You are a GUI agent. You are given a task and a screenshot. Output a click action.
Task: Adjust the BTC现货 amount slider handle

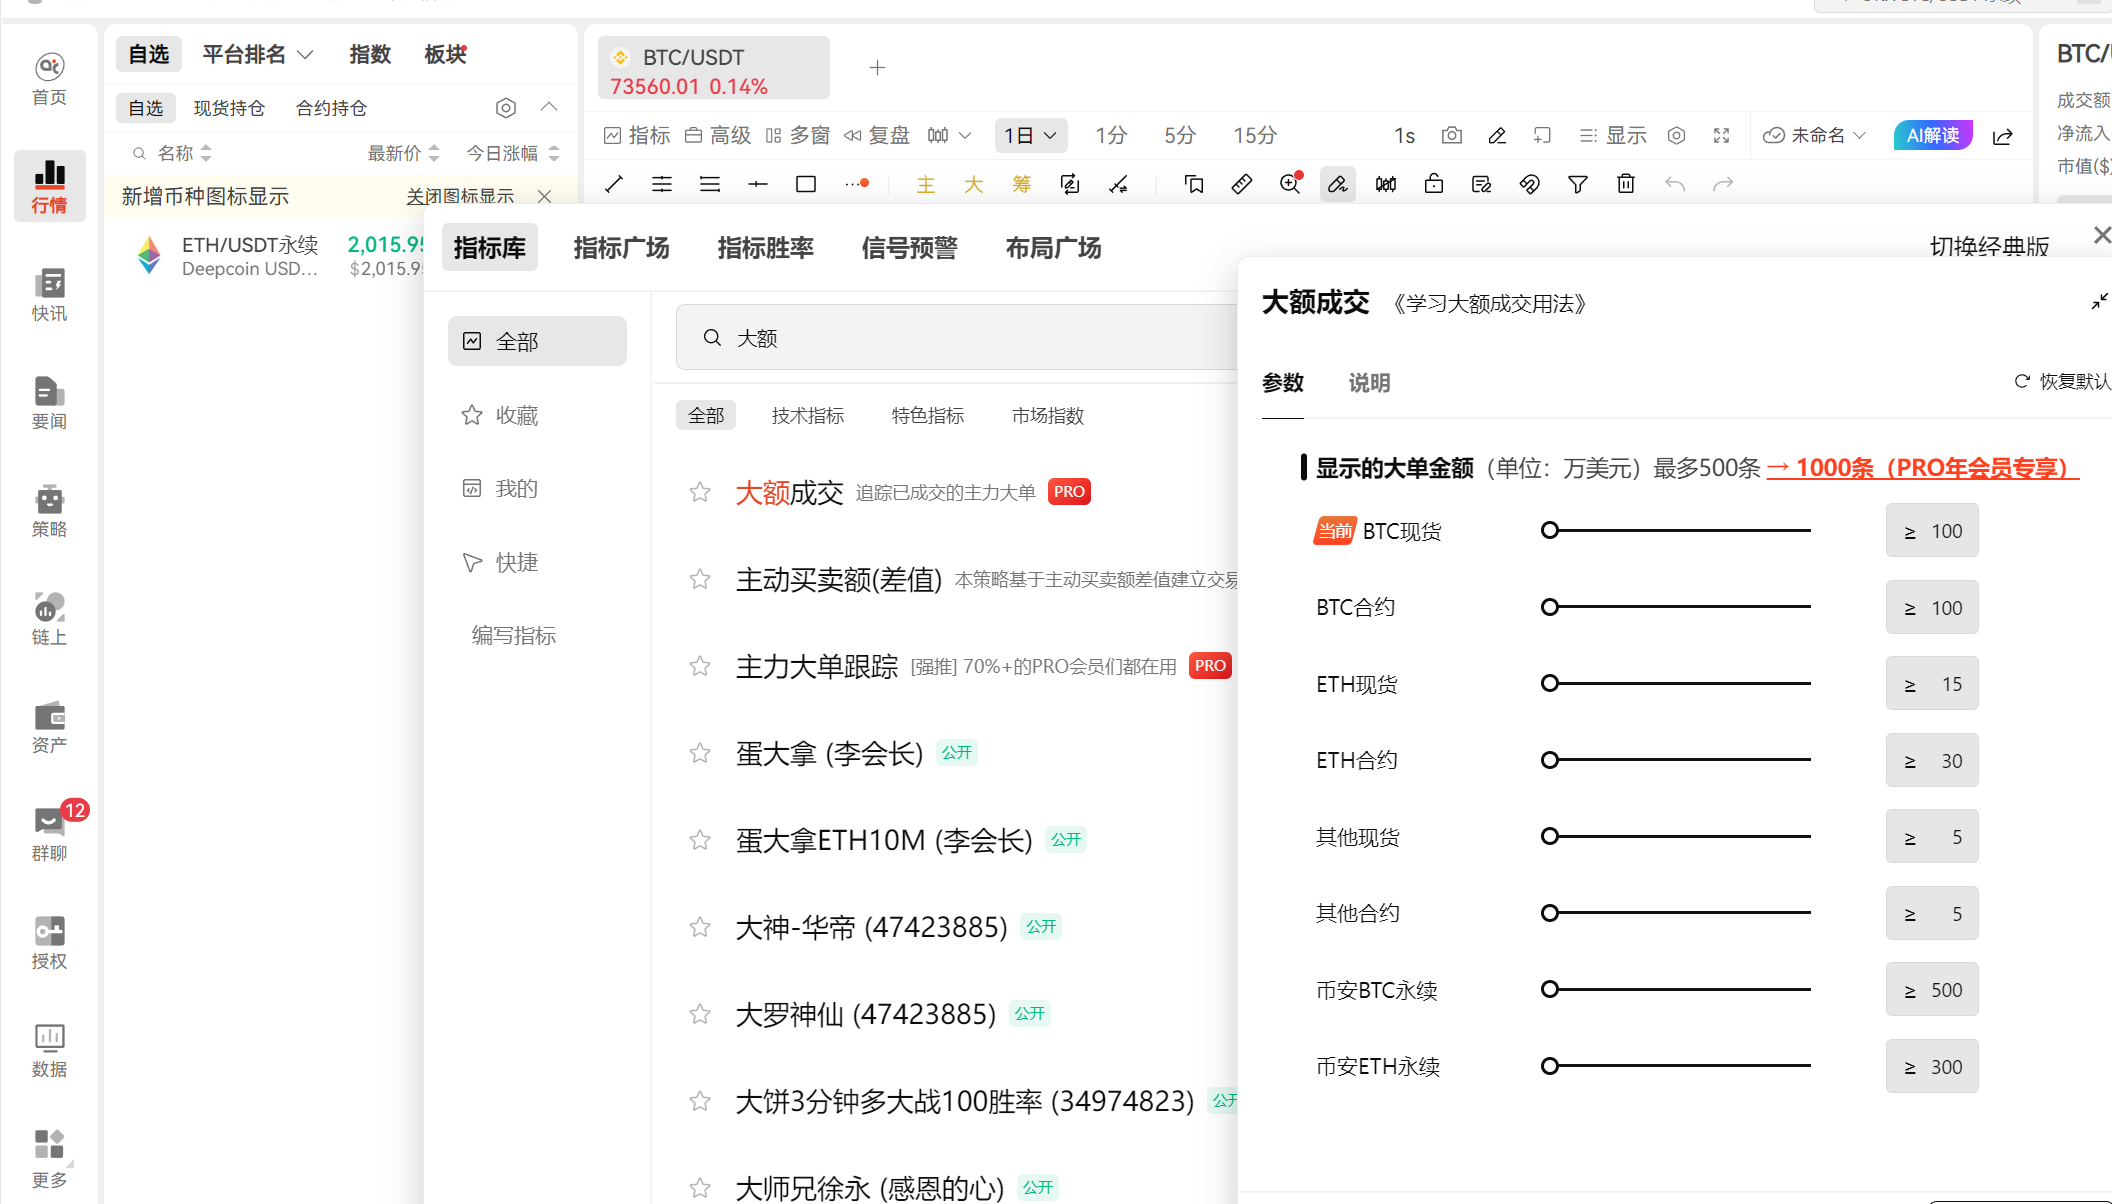(1550, 530)
